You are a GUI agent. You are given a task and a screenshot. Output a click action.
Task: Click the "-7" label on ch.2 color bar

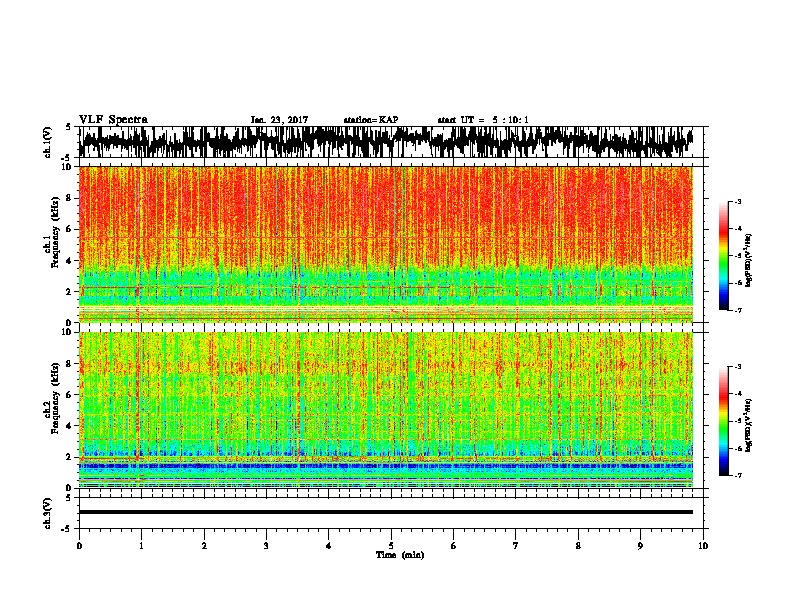pos(737,475)
